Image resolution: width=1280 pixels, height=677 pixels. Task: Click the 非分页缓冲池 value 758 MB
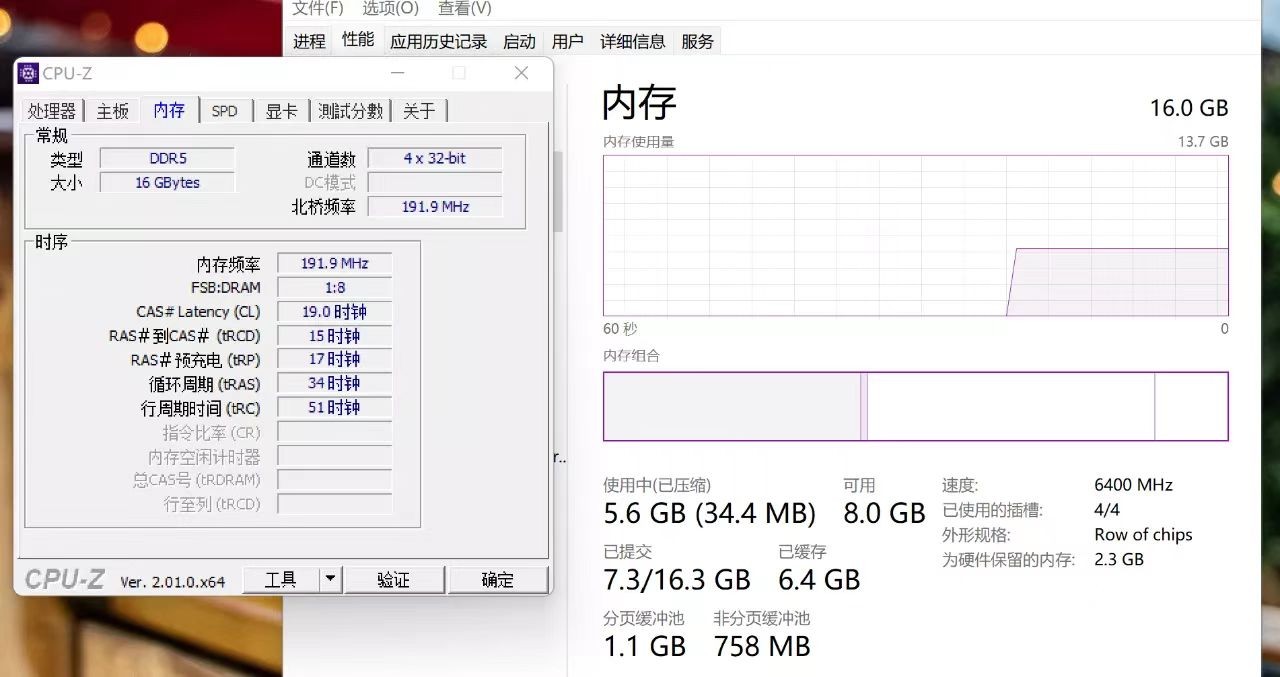tap(762, 646)
